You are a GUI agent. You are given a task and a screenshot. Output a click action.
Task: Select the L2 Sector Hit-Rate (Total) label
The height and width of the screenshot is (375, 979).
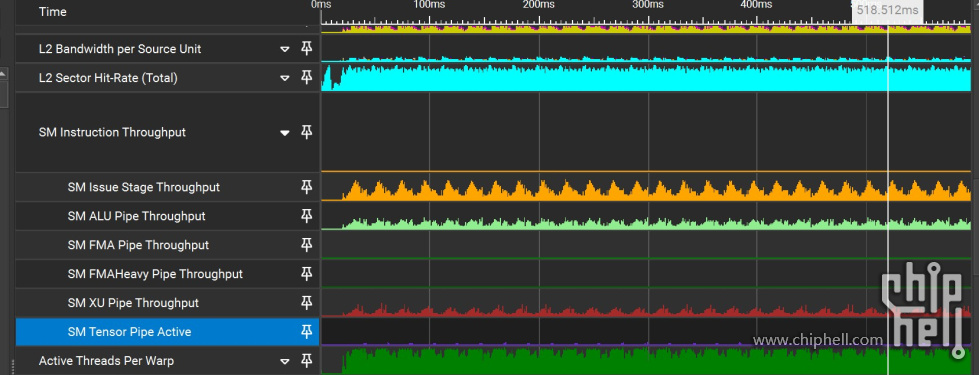click(108, 78)
